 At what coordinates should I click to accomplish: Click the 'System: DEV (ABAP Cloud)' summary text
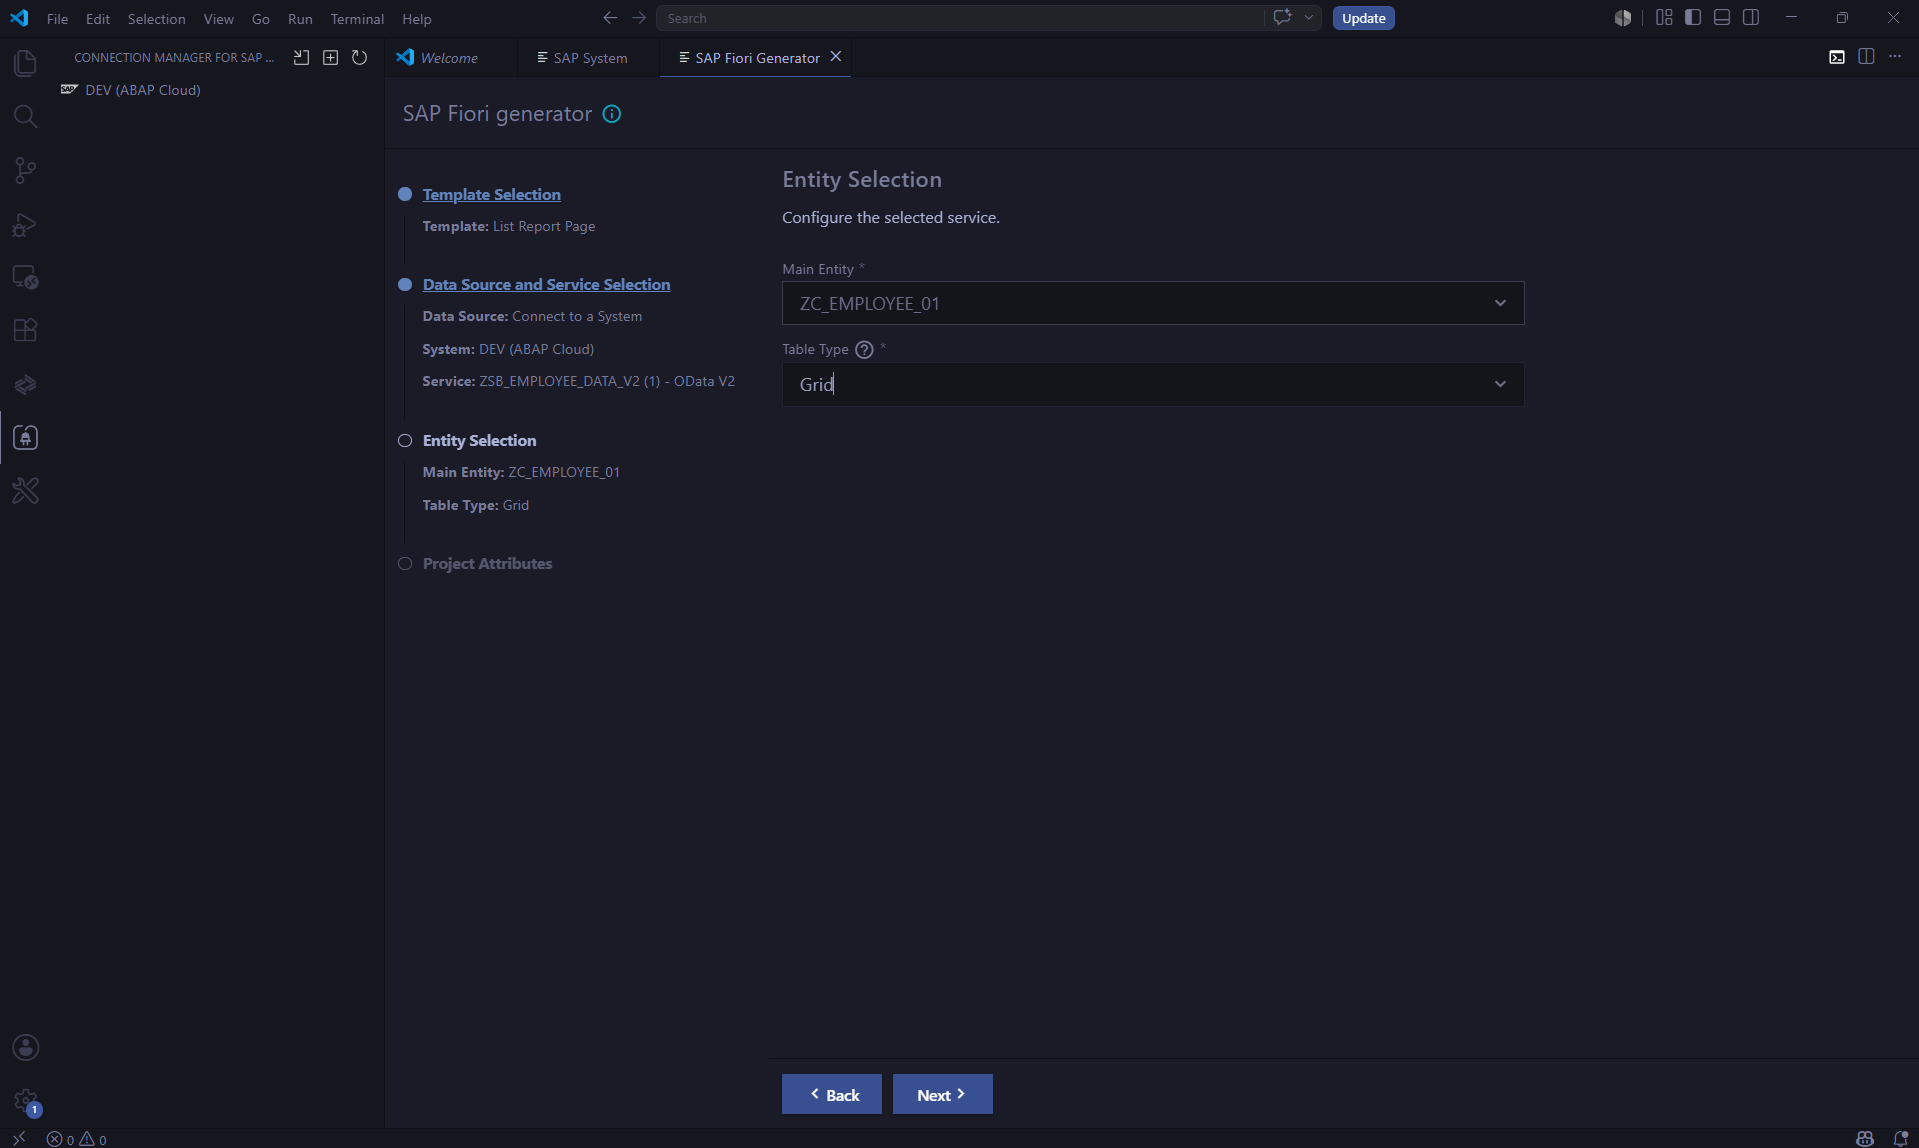pos(508,349)
